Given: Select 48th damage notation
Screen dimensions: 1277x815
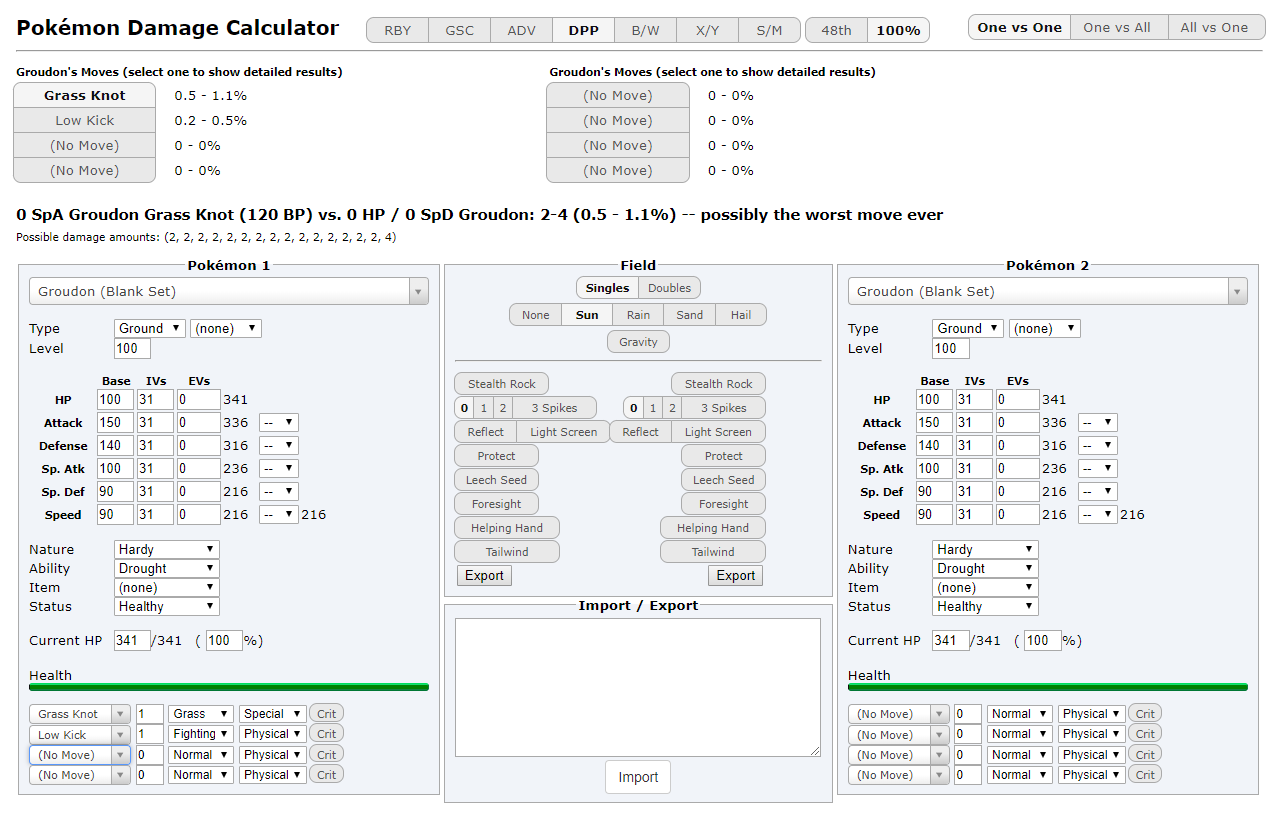Looking at the screenshot, I should (x=836, y=30).
